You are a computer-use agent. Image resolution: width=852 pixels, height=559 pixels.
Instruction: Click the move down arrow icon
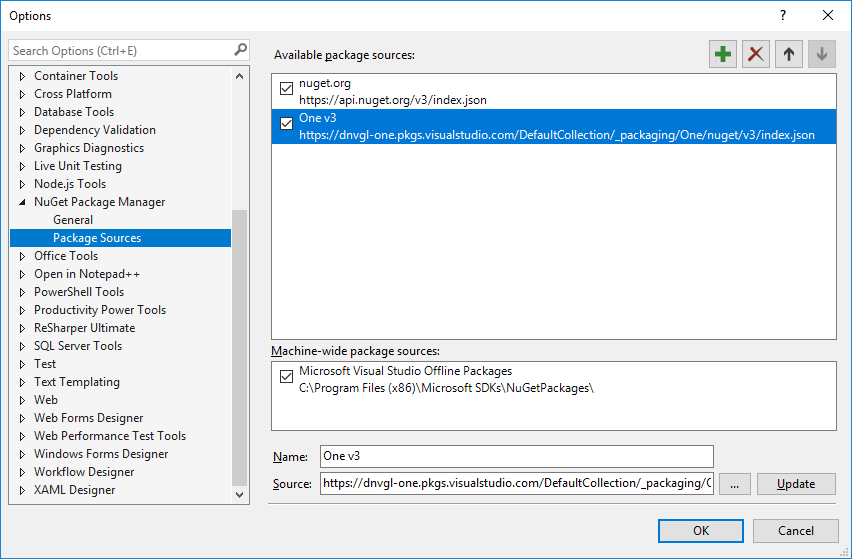click(822, 54)
